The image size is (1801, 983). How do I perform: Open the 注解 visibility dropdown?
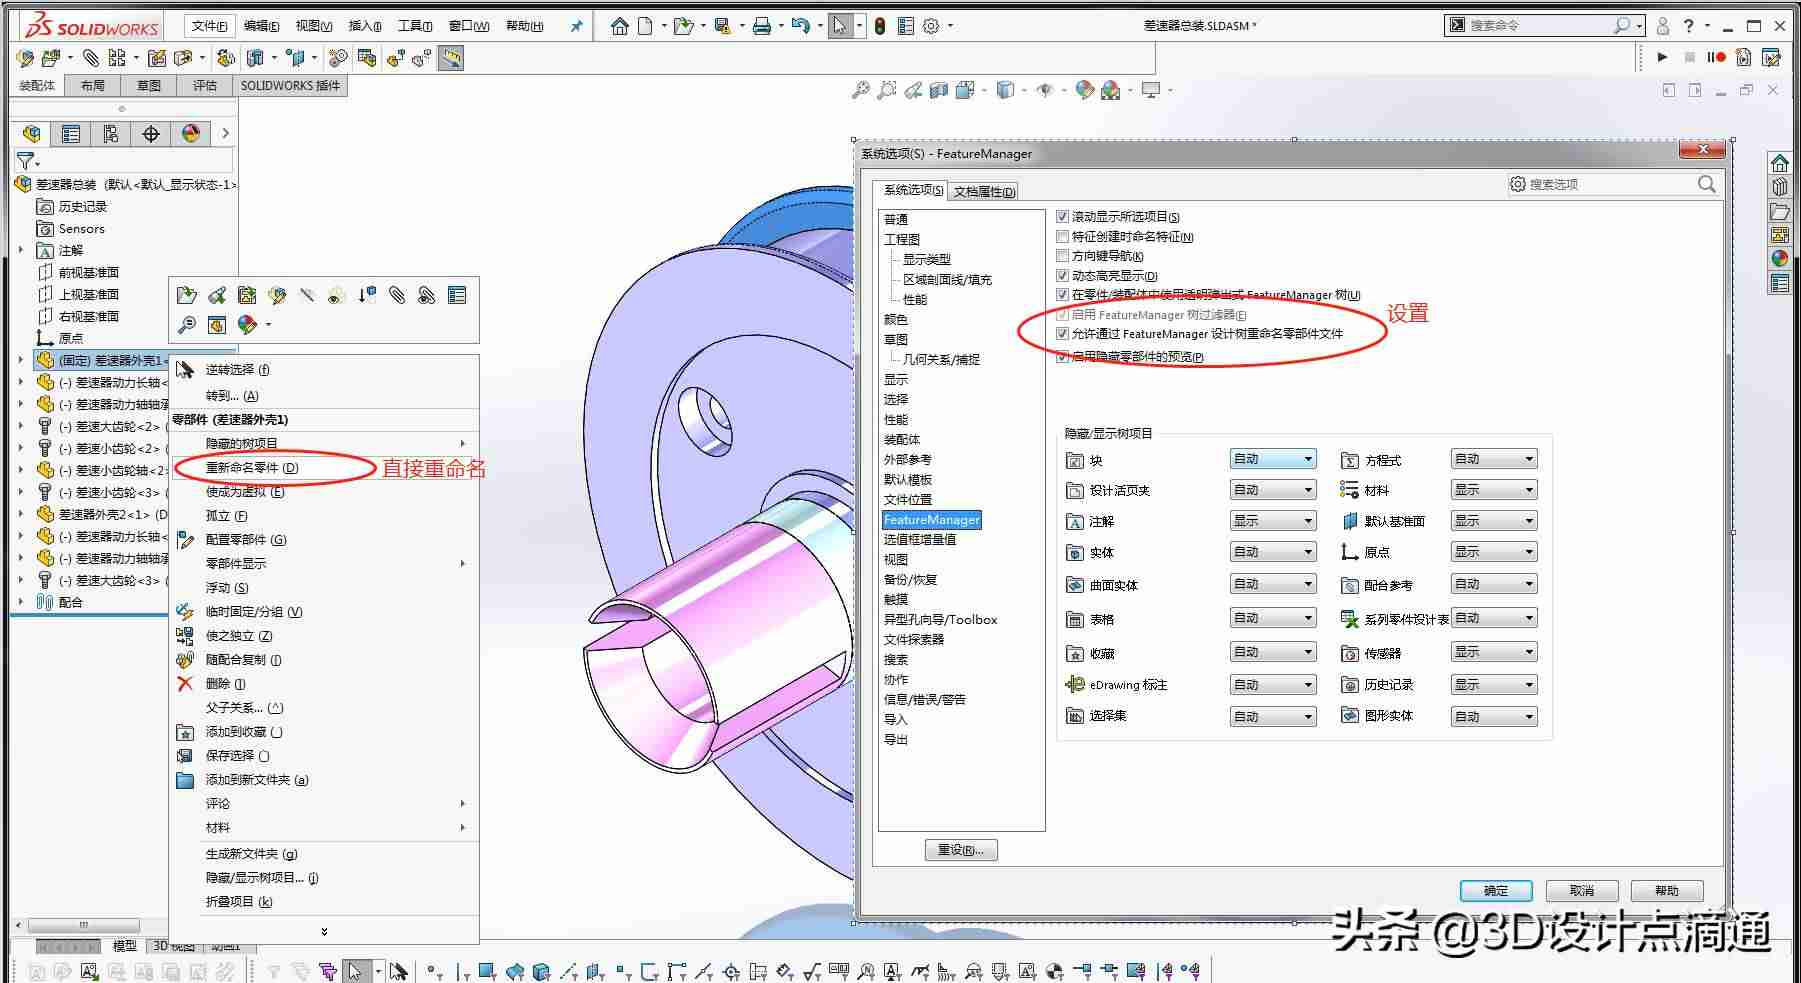click(x=1272, y=521)
